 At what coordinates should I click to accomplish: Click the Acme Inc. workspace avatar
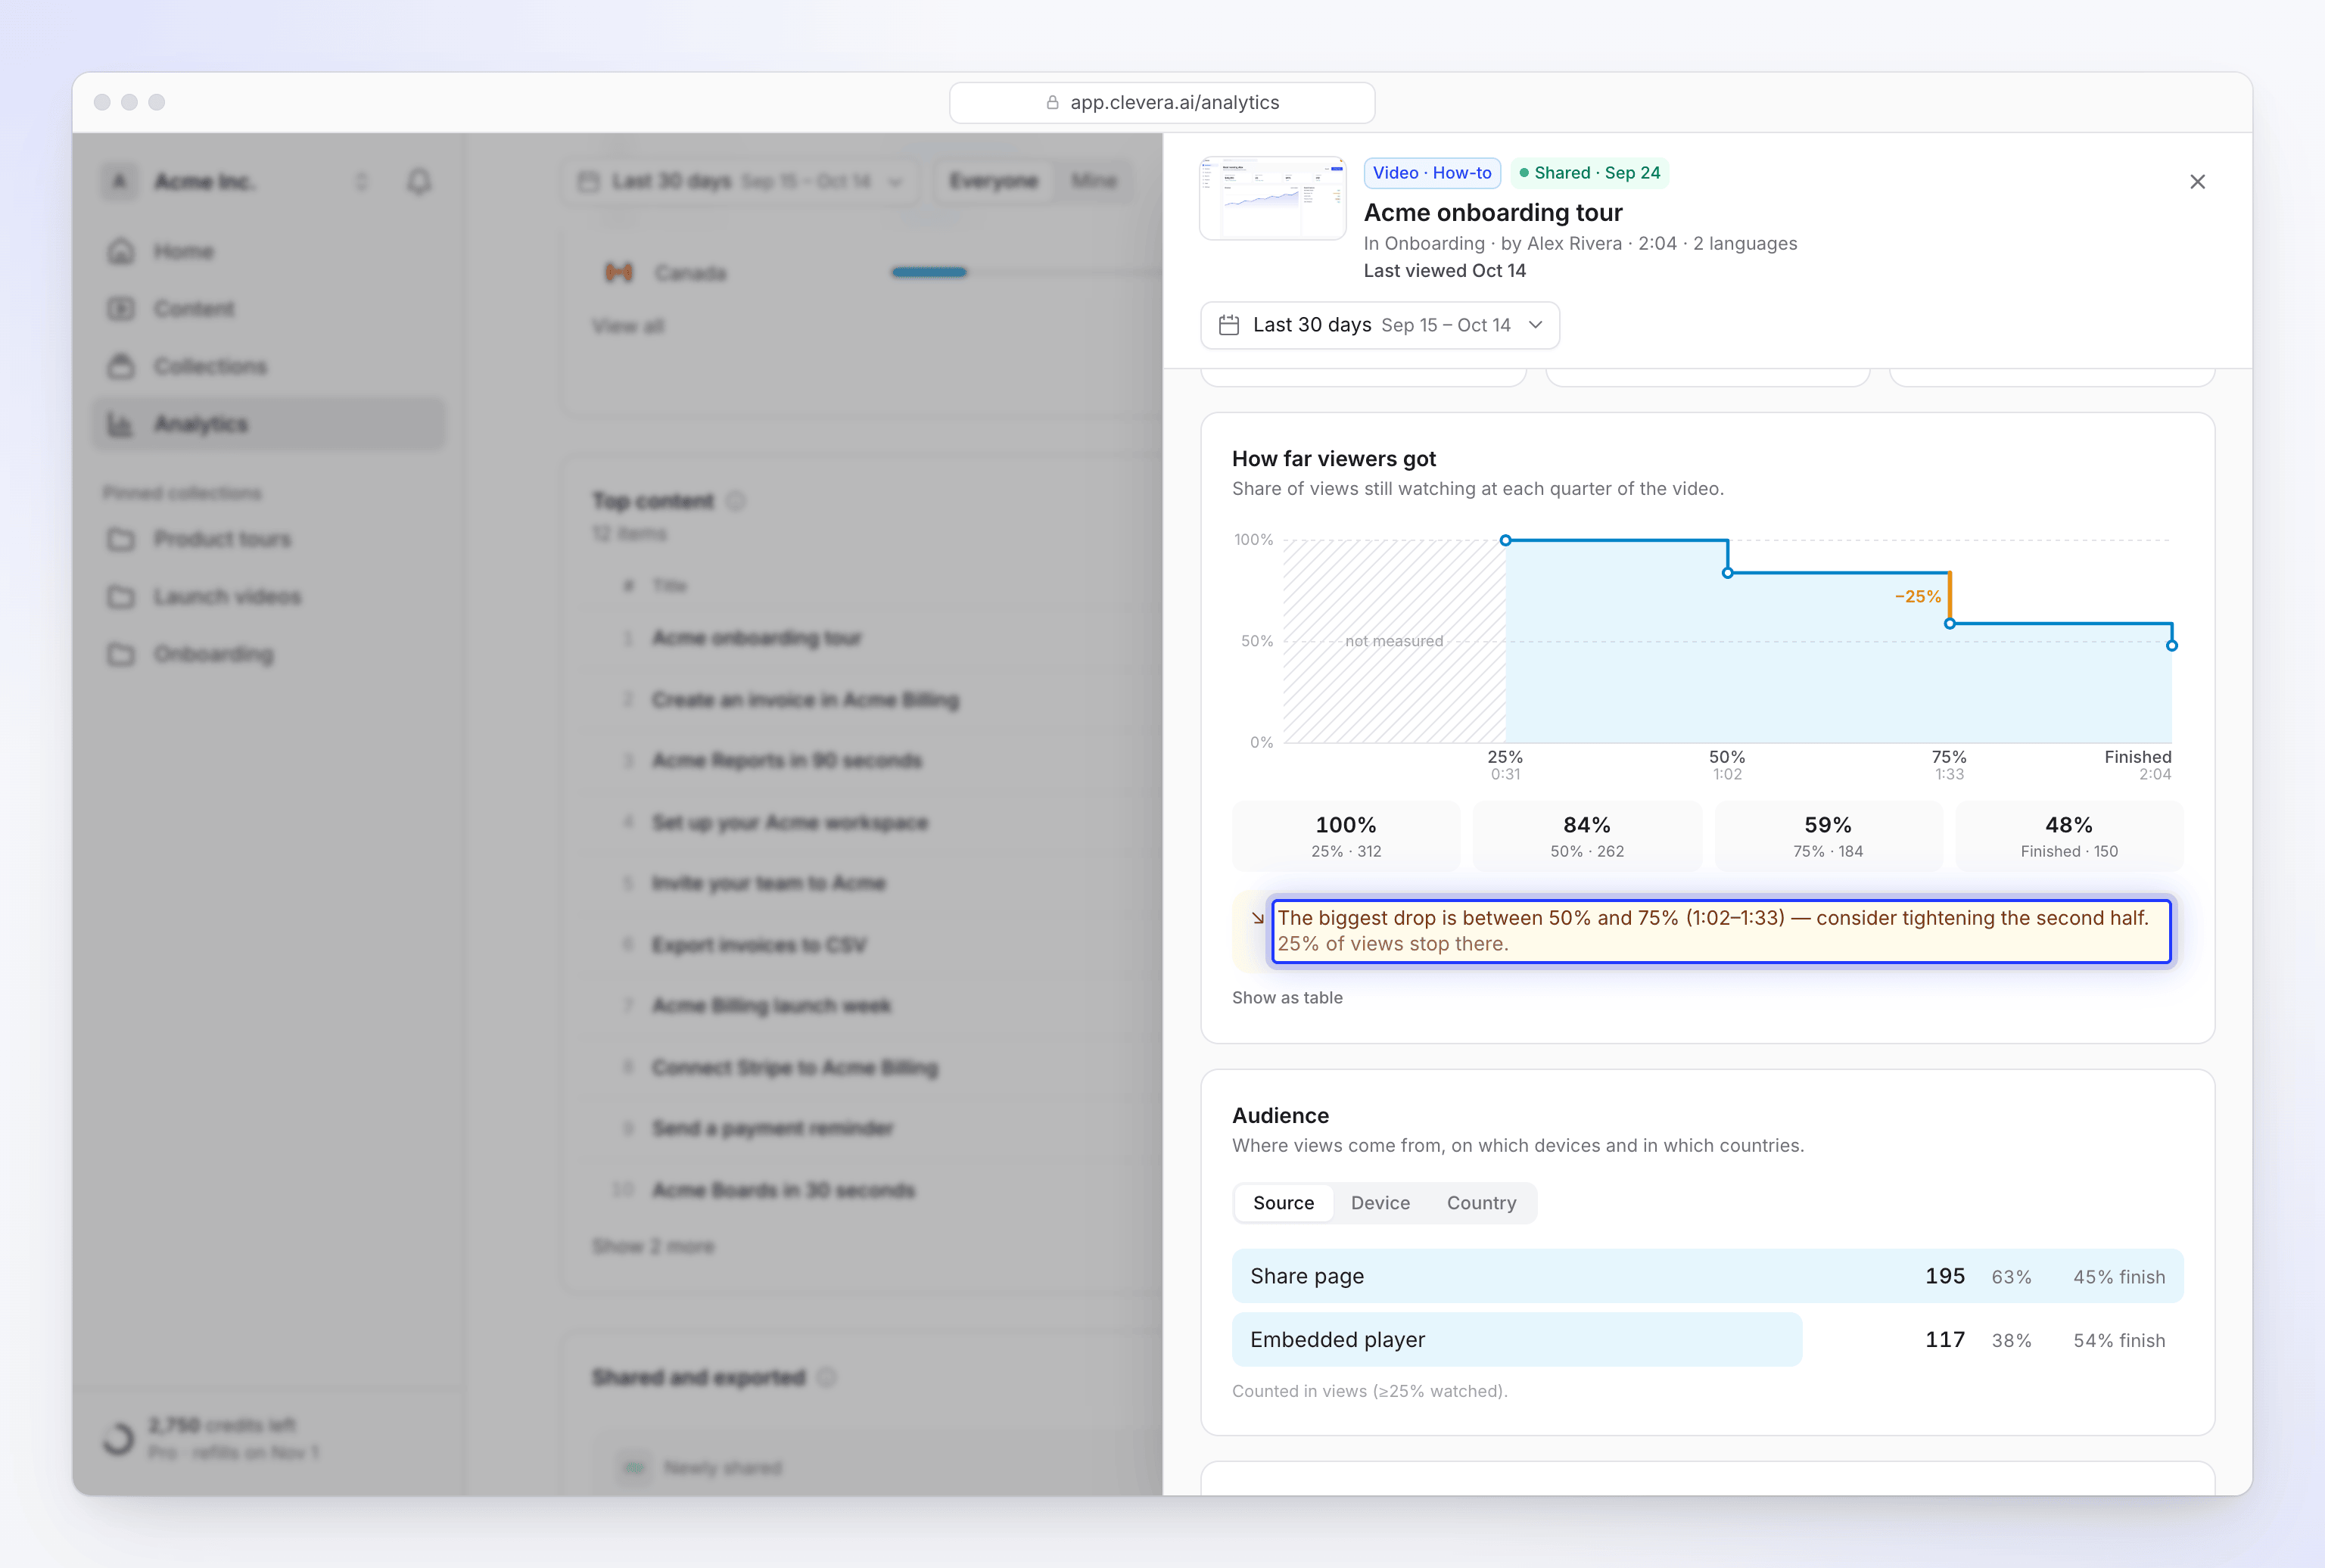(119, 182)
